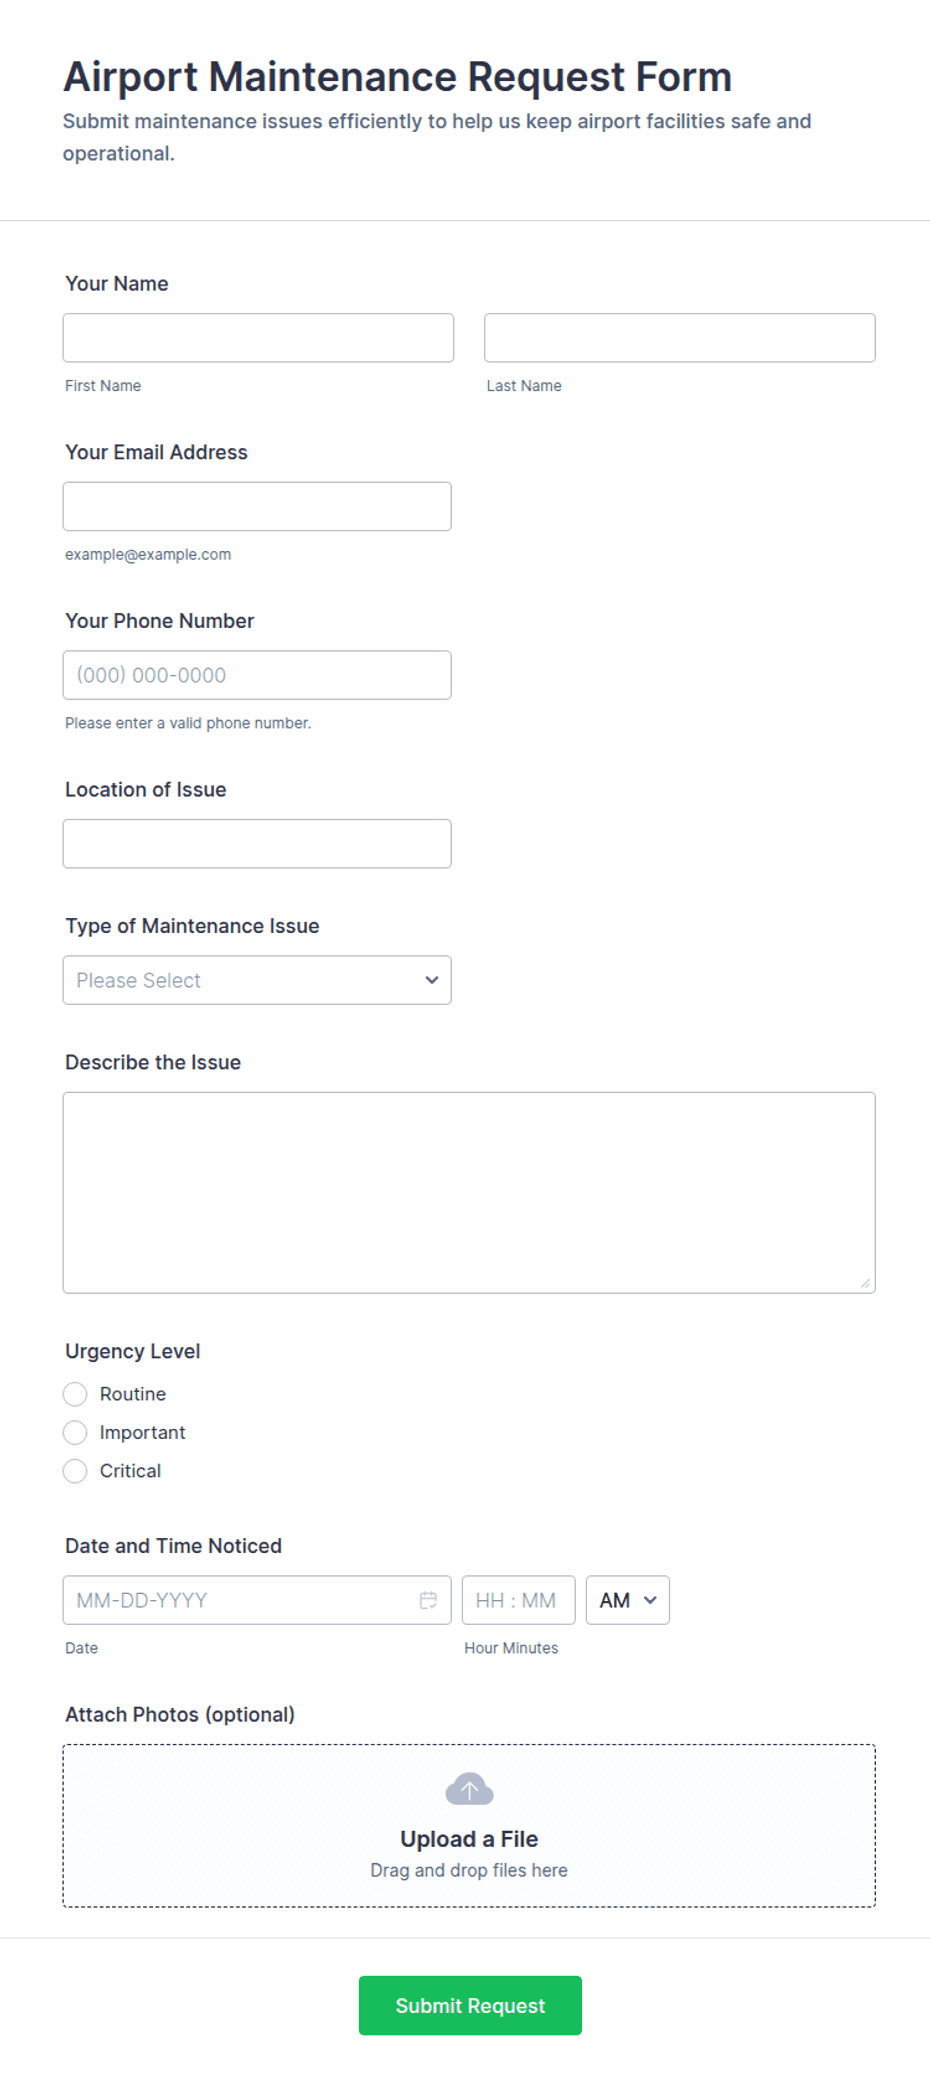
Task: Click the email address input box
Action: tap(257, 506)
